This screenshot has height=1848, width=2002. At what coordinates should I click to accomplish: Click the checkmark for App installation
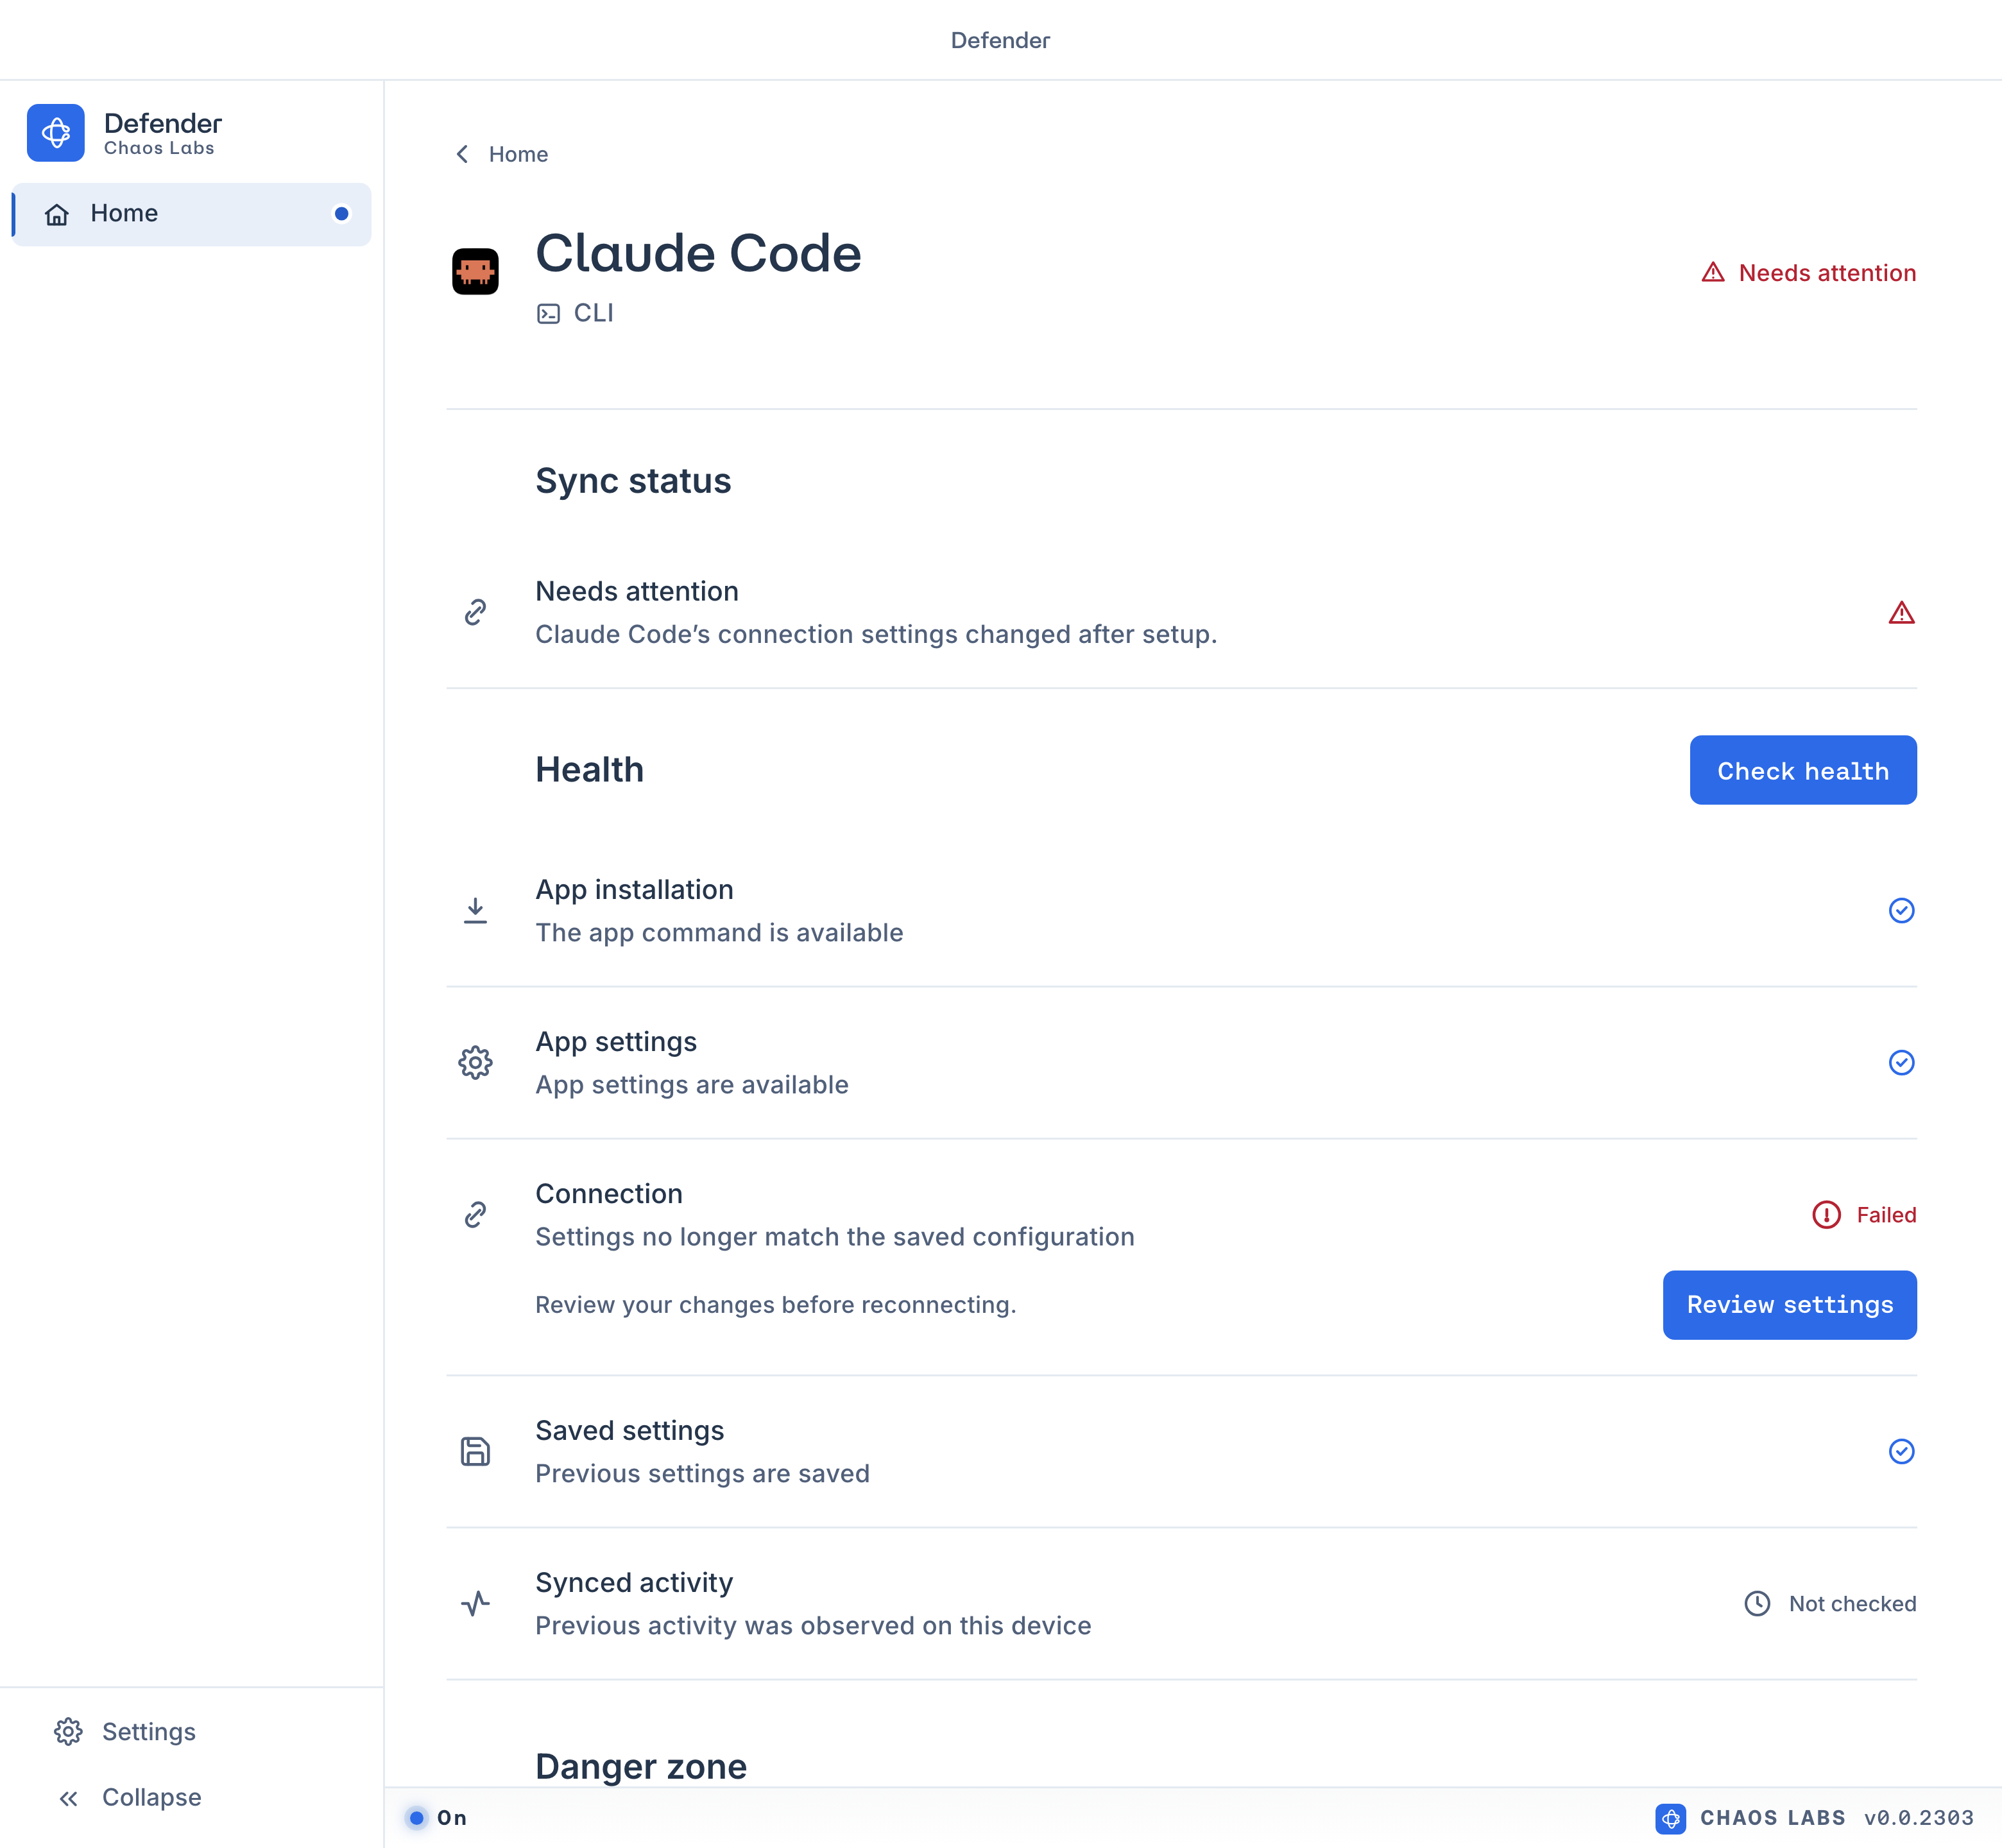tap(1901, 911)
